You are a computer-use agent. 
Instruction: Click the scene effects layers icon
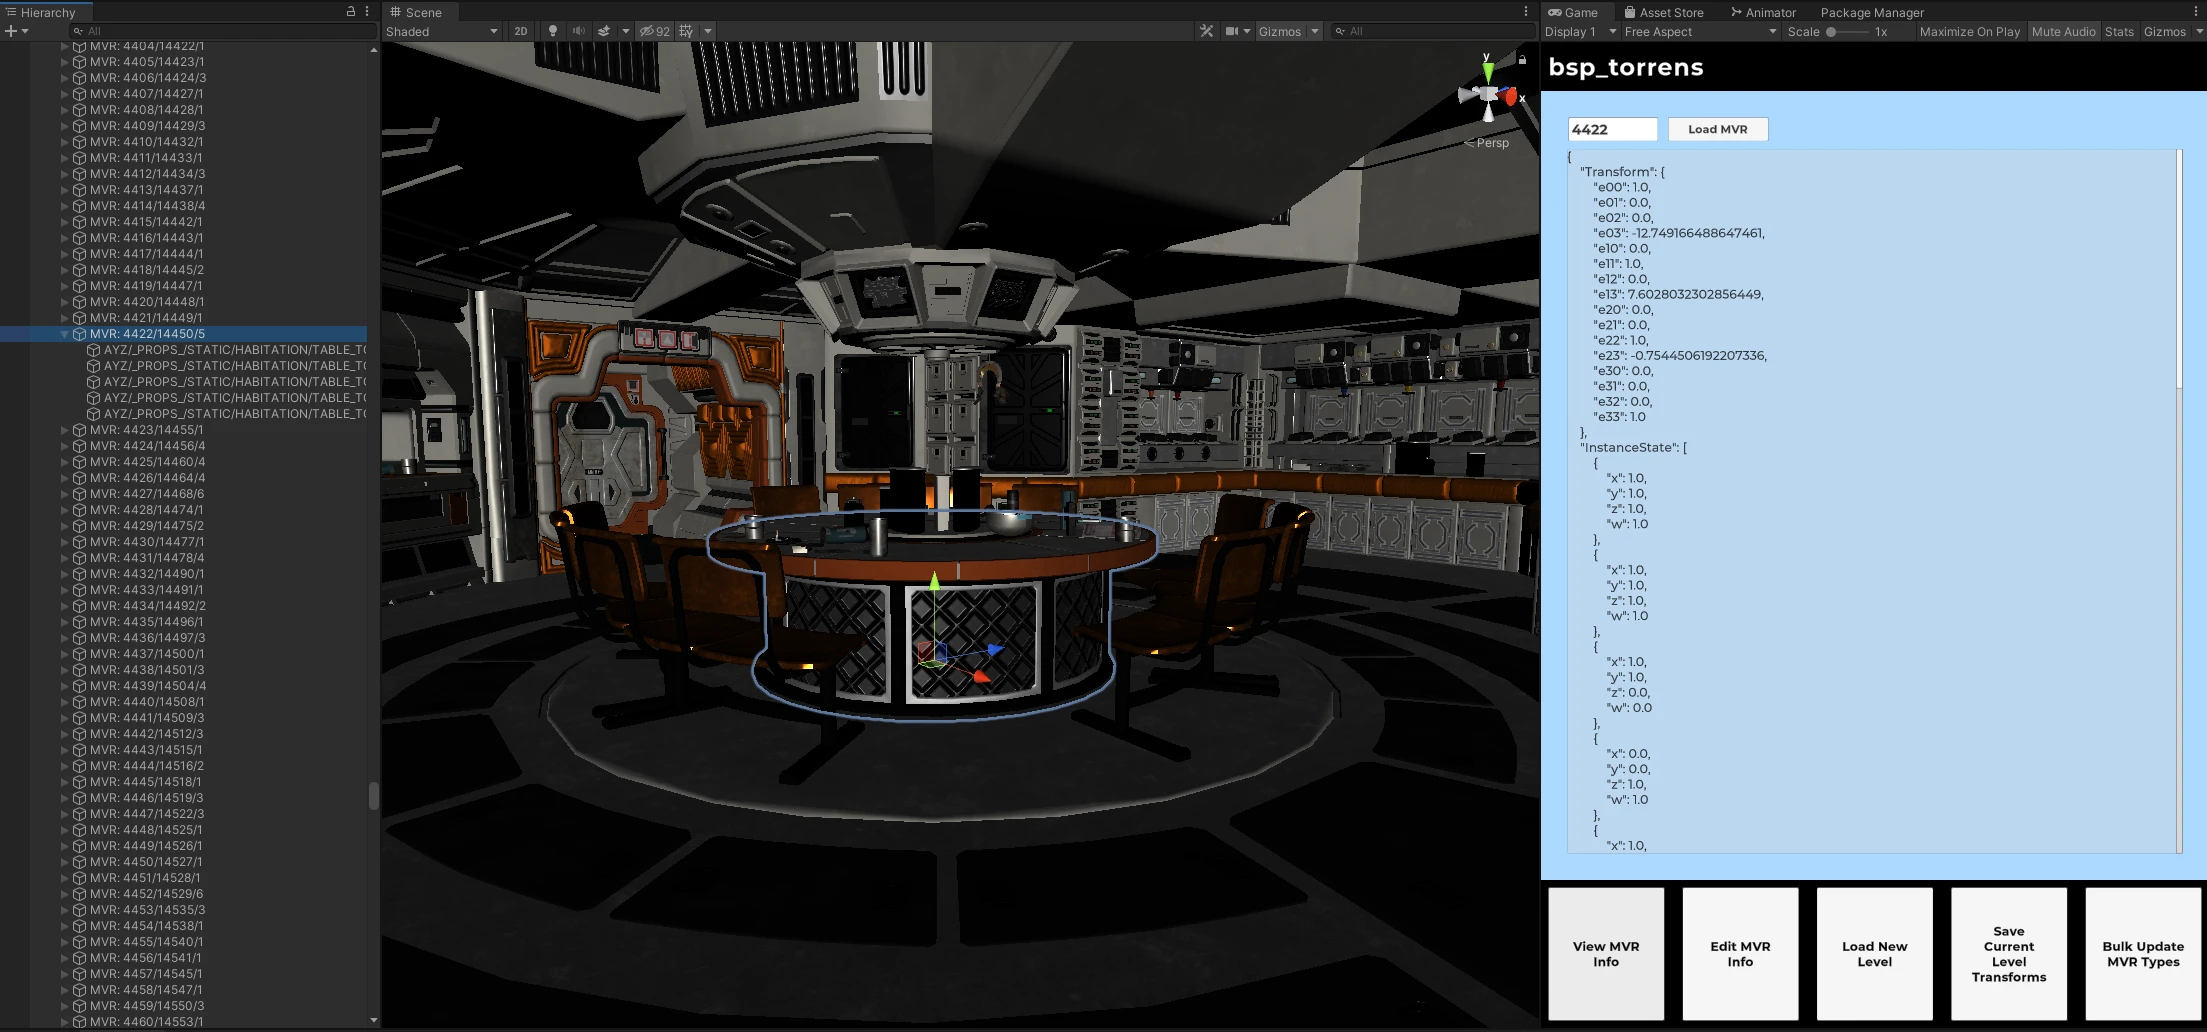point(604,31)
